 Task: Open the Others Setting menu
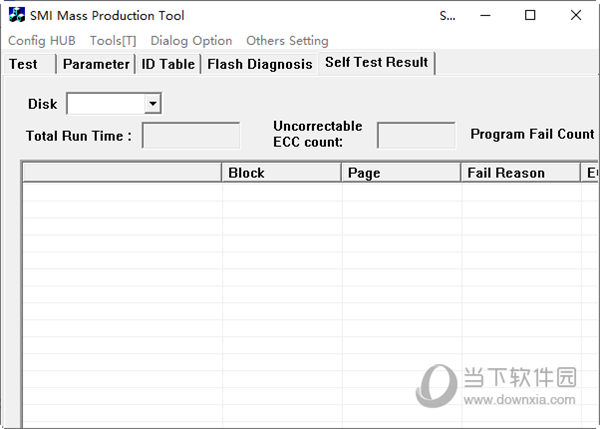[x=287, y=41]
